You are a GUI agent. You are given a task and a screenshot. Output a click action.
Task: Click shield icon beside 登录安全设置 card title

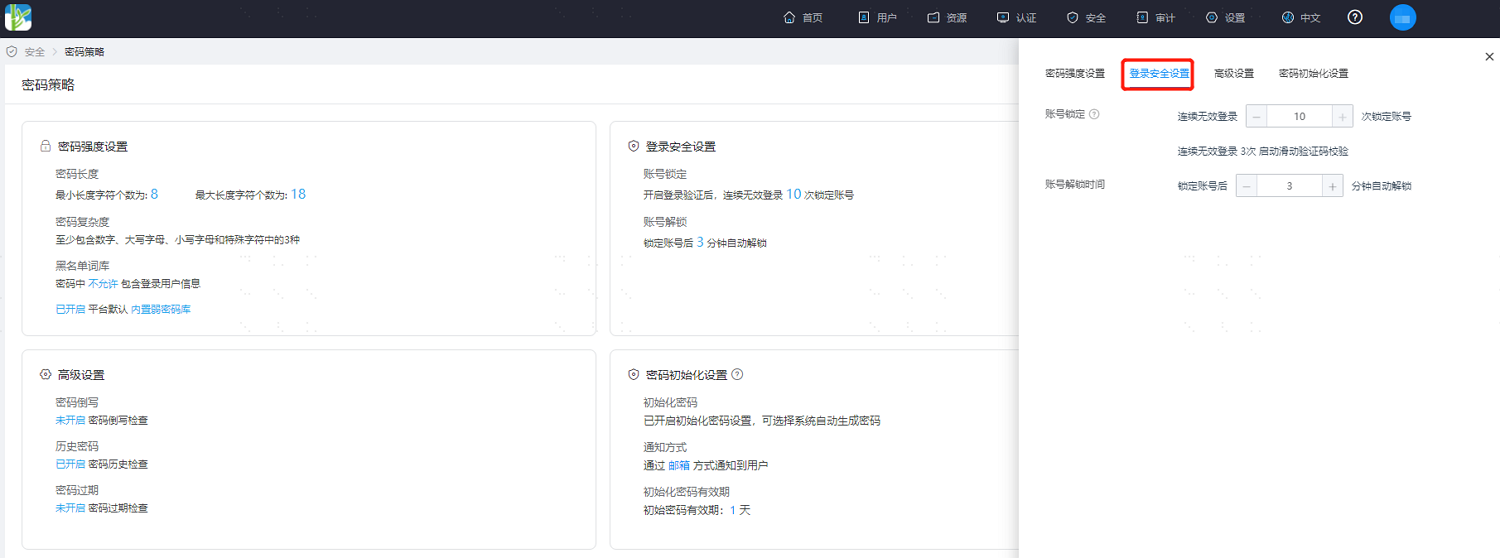(633, 146)
